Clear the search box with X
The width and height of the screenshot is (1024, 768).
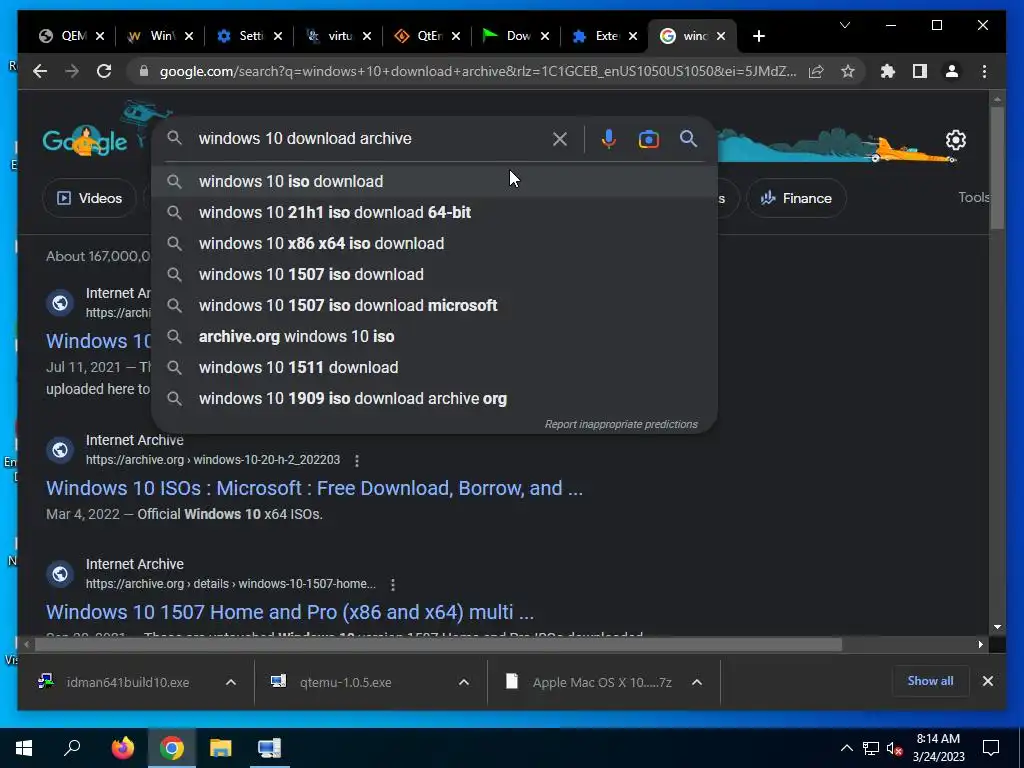click(560, 138)
